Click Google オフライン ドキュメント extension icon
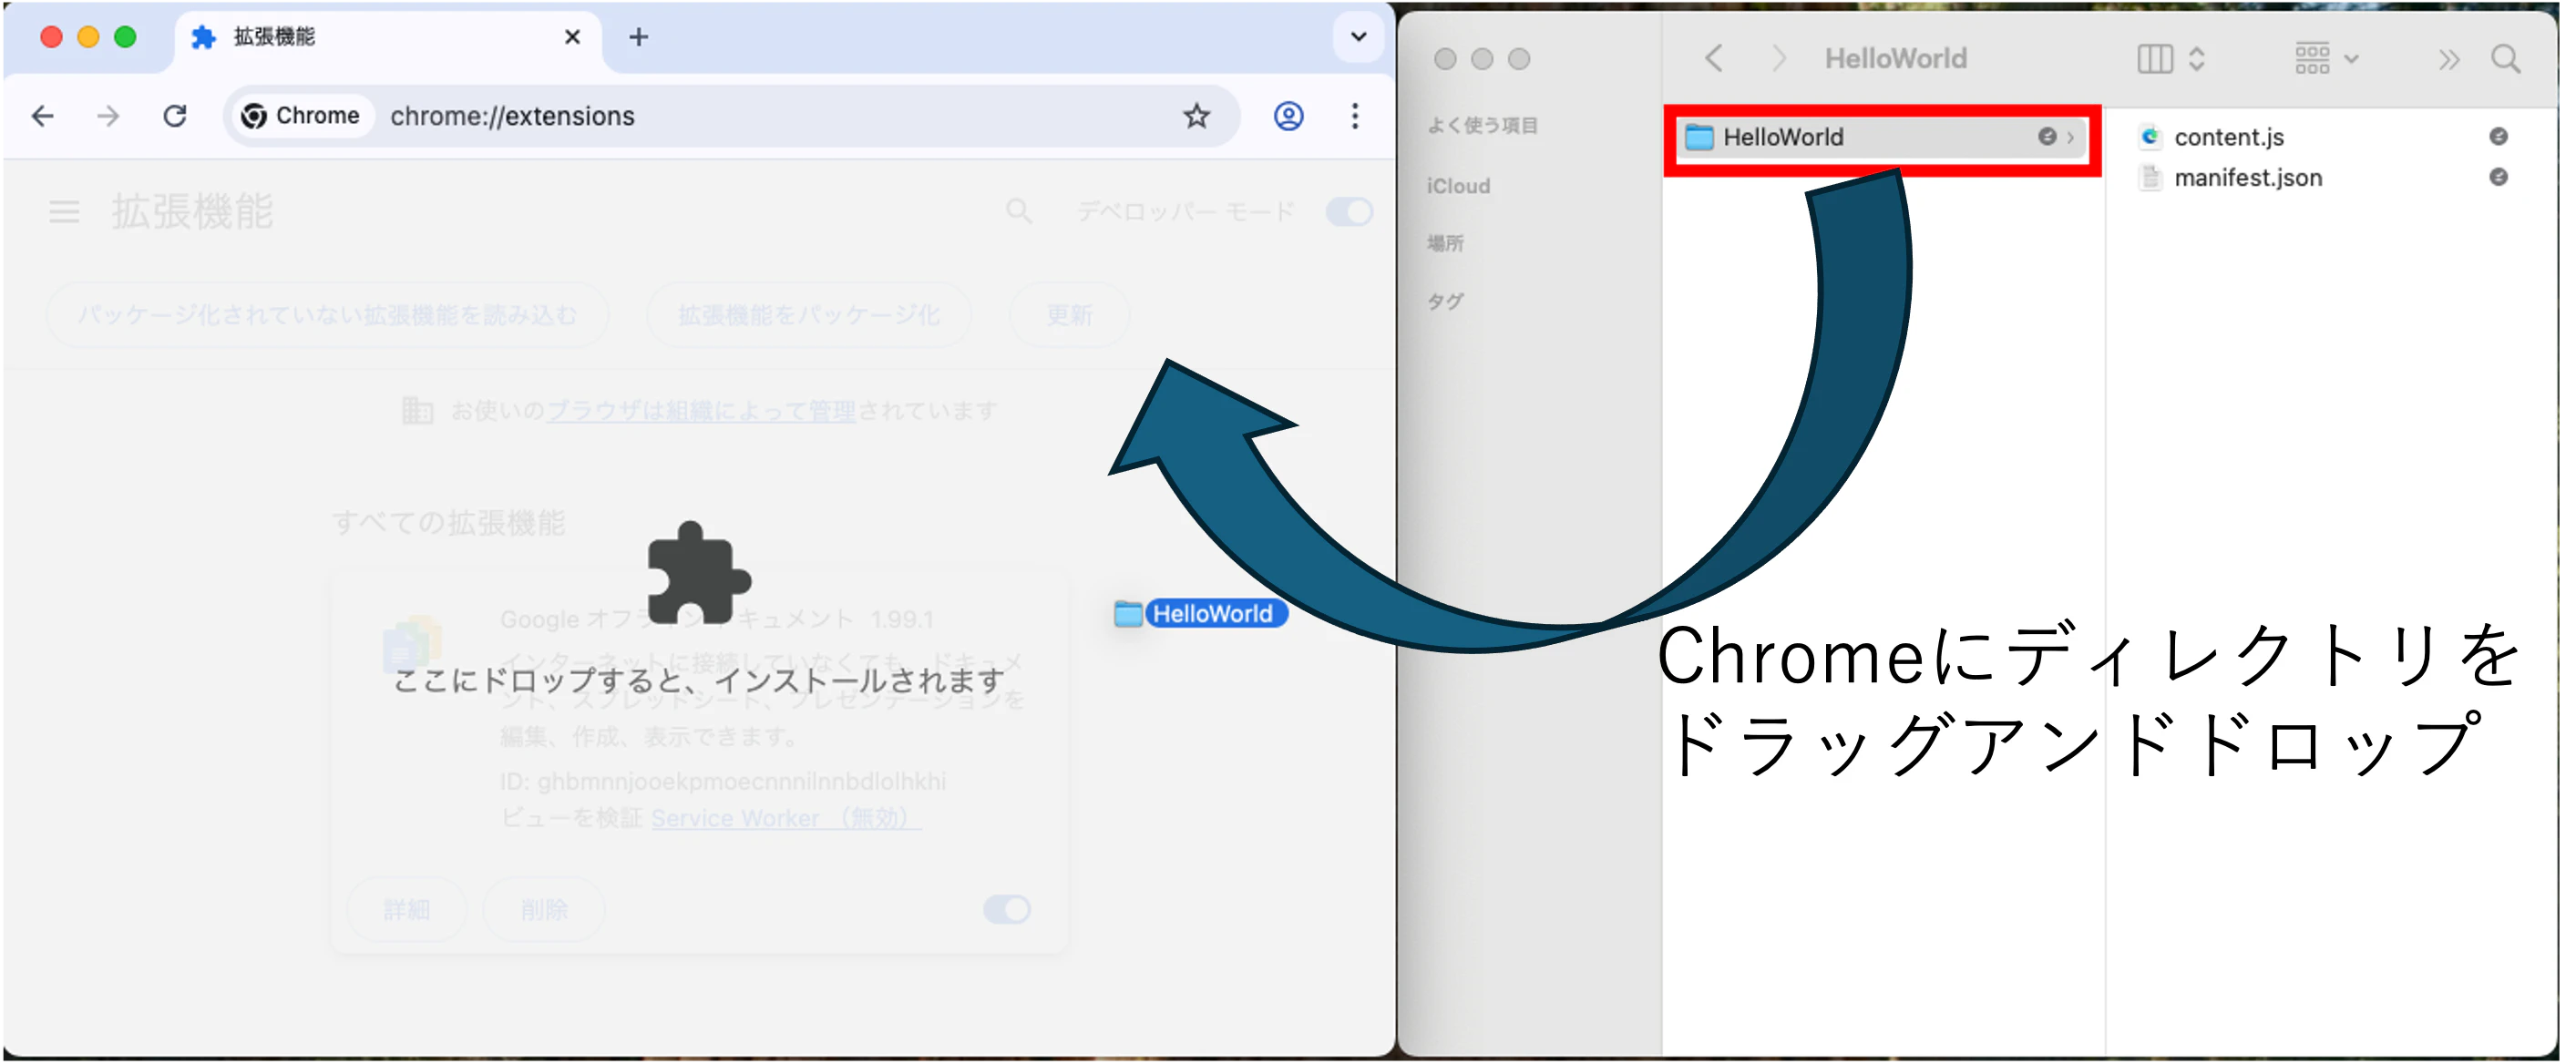Screen dimensions: 2576x1064 411,644
